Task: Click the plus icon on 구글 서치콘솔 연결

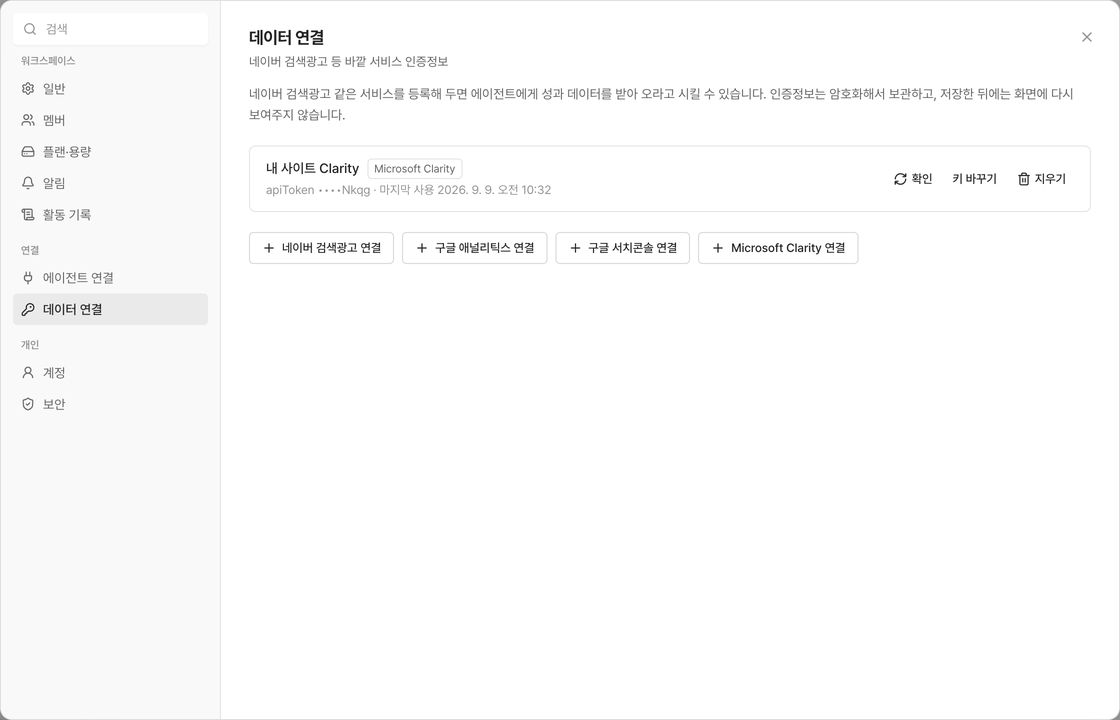Action: click(575, 248)
